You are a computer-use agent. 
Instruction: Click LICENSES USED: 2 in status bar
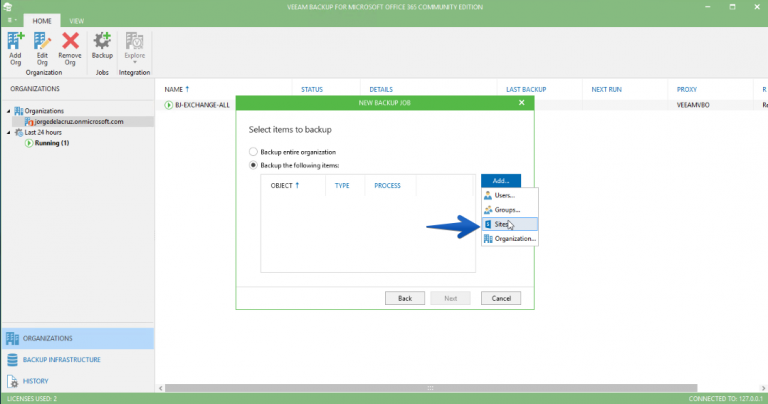pyautogui.click(x=32, y=399)
